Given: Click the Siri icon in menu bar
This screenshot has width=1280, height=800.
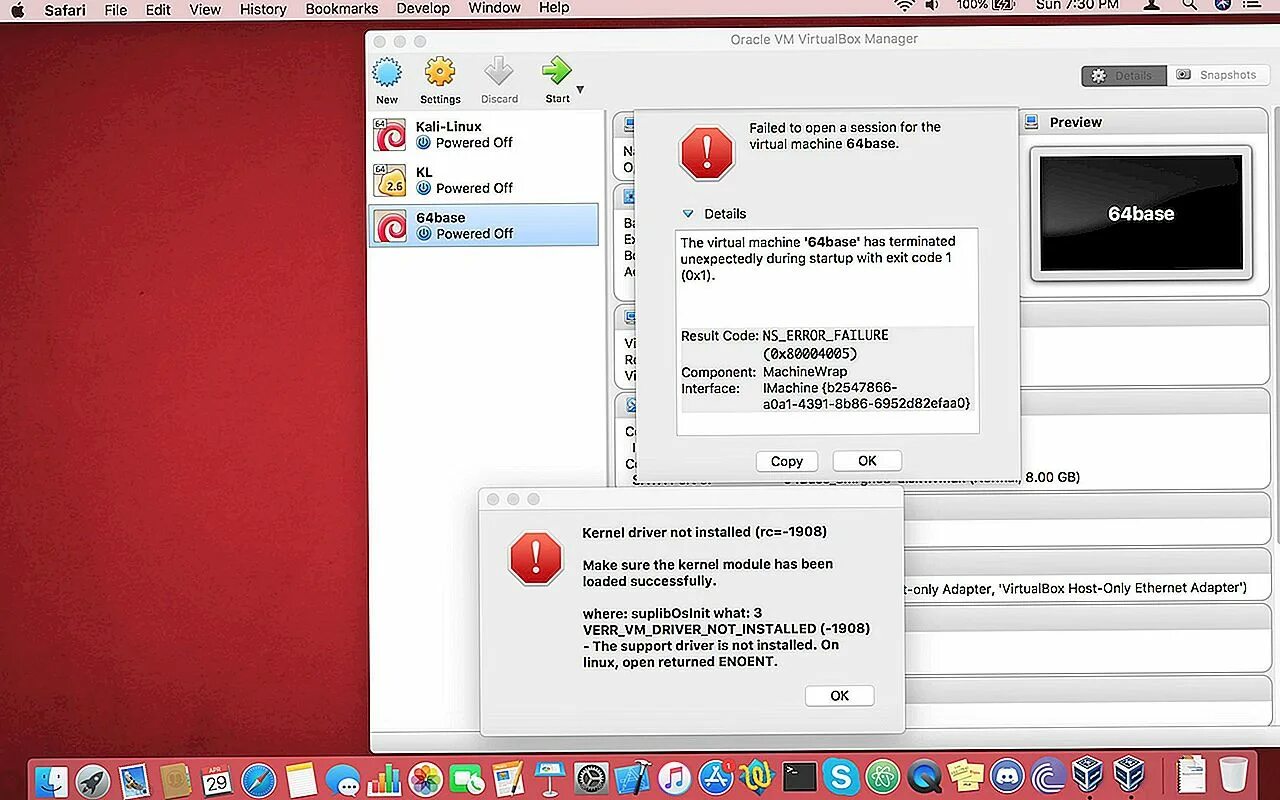Looking at the screenshot, I should [x=1222, y=6].
